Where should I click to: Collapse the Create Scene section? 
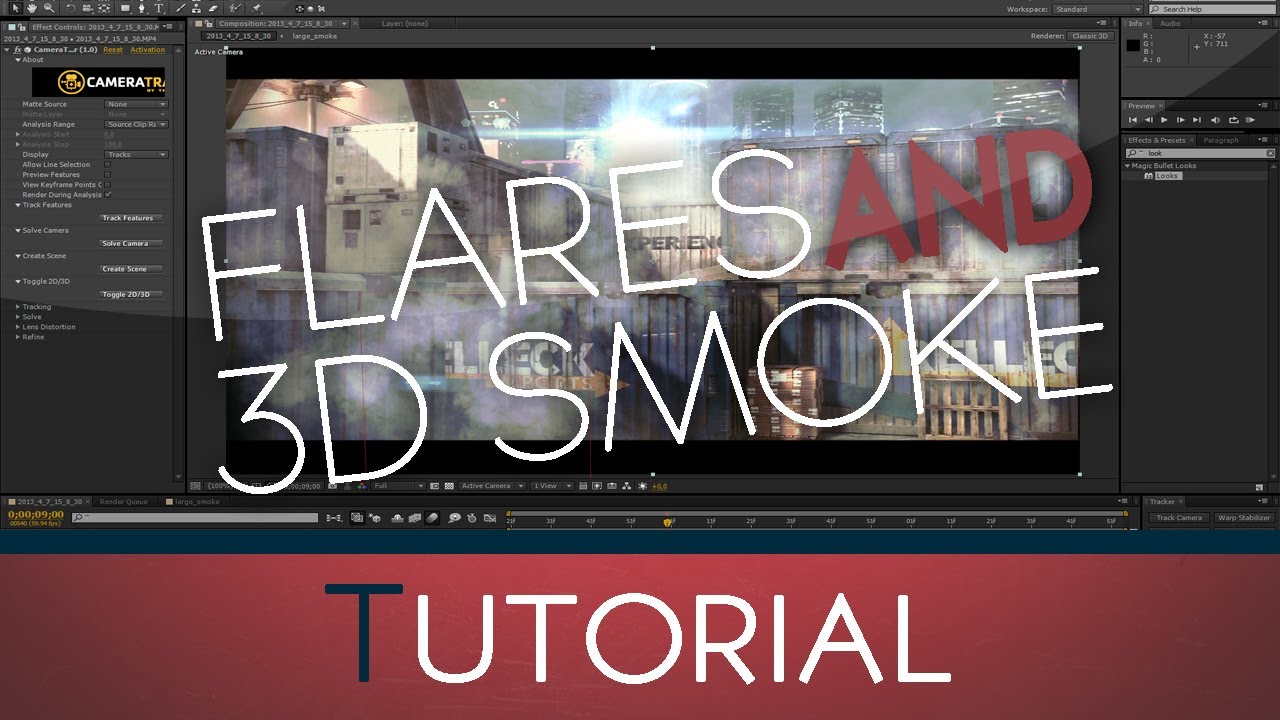(x=18, y=255)
